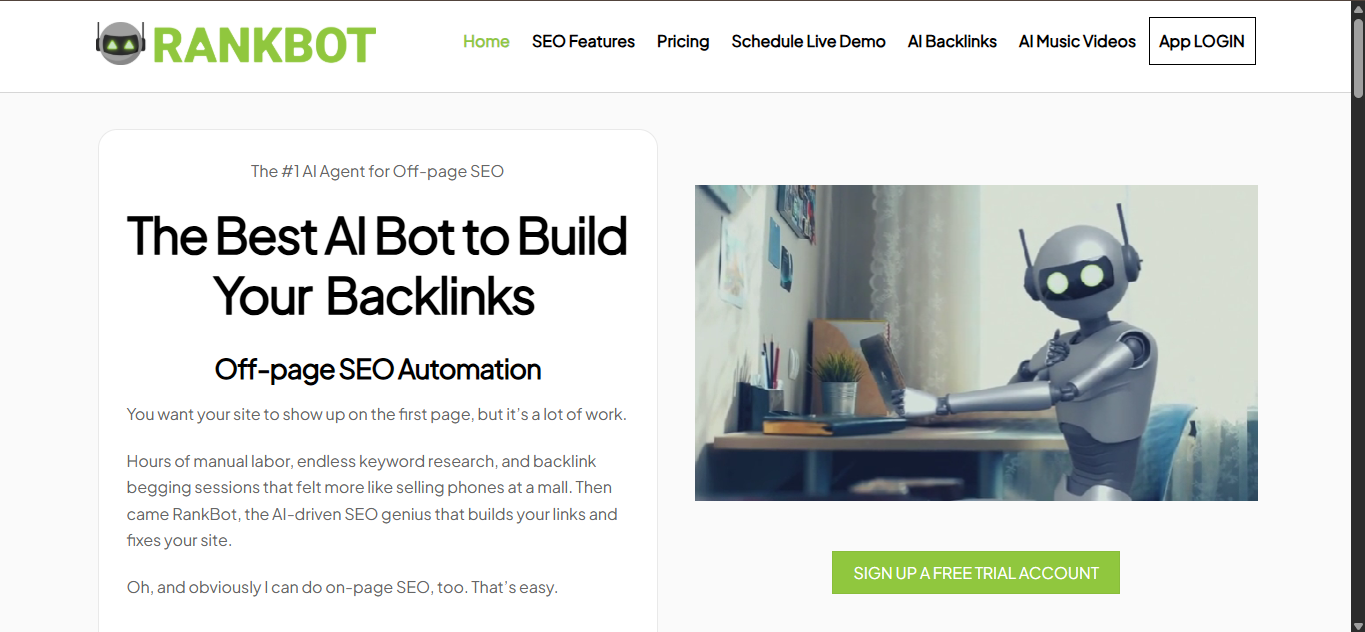The height and width of the screenshot is (632, 1365).
Task: Open the AI Music Videos nav link
Action: pyautogui.click(x=1077, y=41)
